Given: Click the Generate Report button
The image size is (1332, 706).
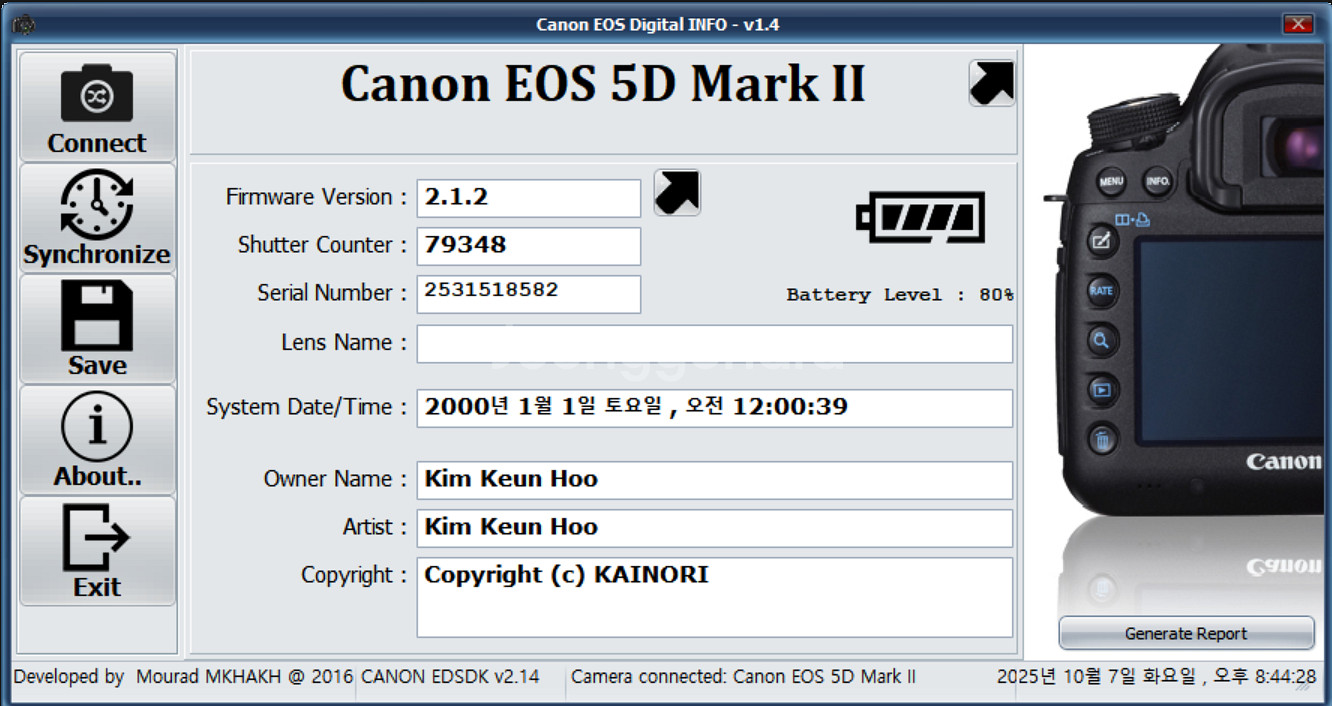Looking at the screenshot, I should (x=1186, y=633).
